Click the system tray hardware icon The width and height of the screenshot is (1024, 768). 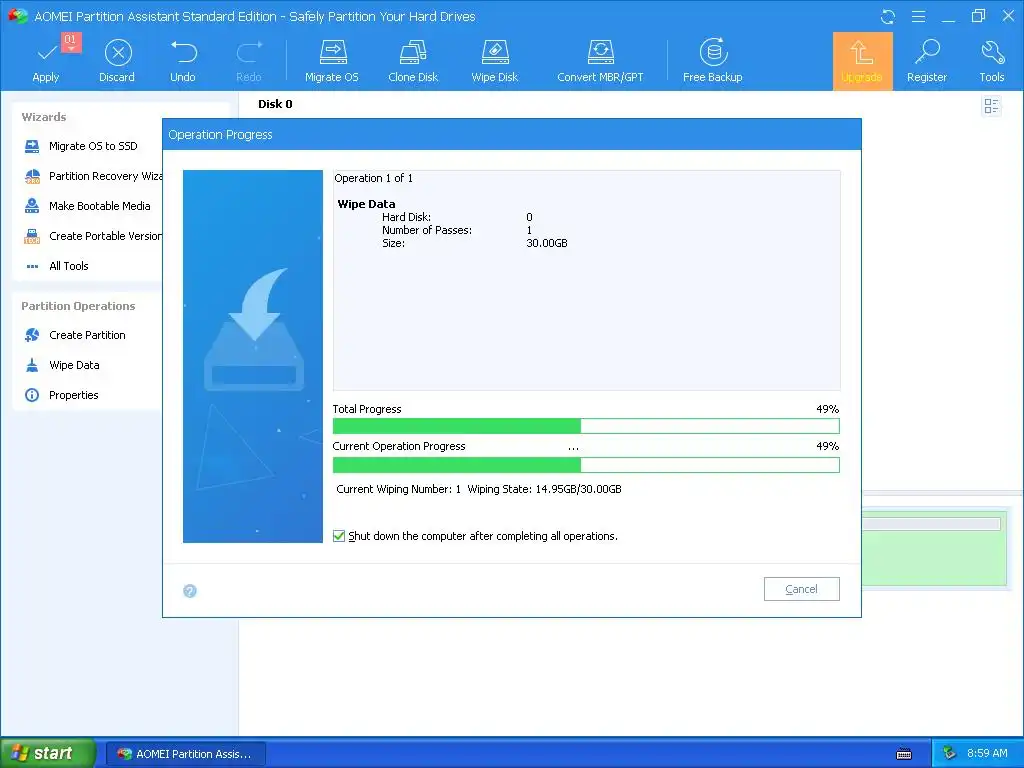pyautogui.click(x=950, y=754)
